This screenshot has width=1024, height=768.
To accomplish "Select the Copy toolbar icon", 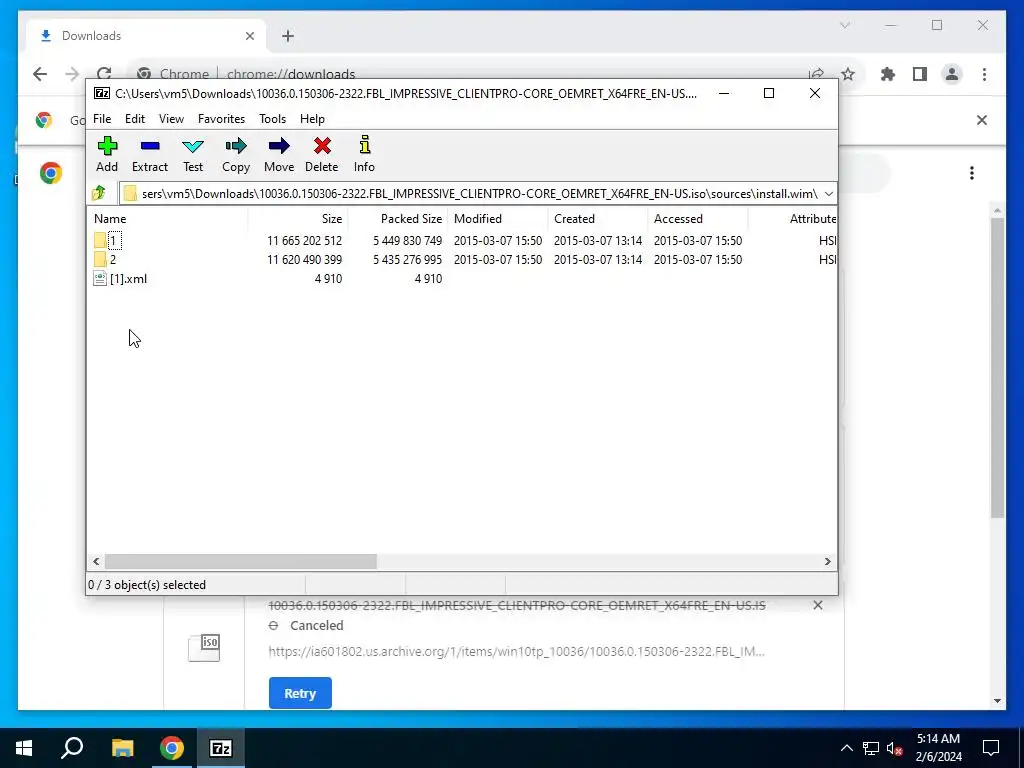I will pyautogui.click(x=236, y=154).
